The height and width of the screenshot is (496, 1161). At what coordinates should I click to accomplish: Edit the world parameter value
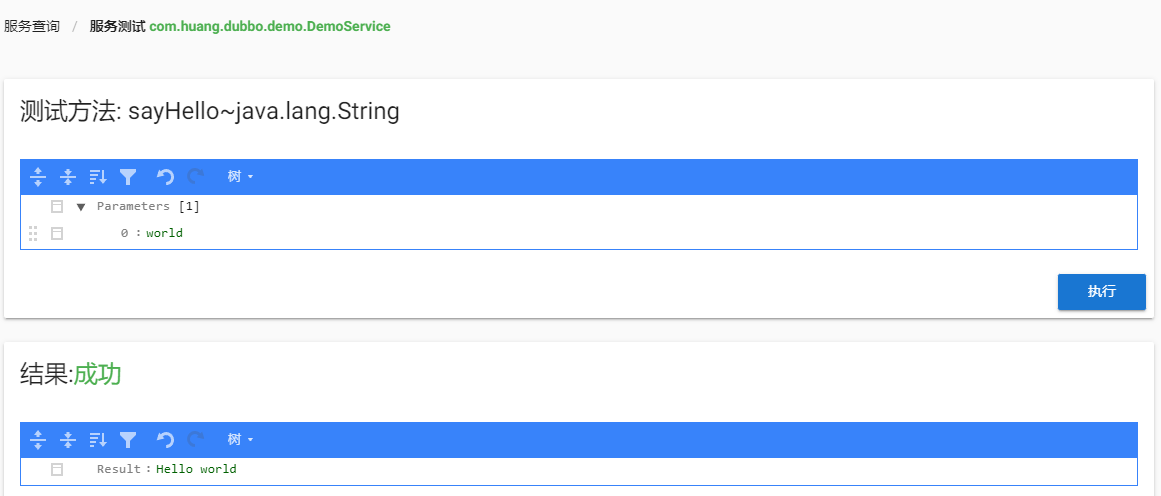pyautogui.click(x=164, y=233)
